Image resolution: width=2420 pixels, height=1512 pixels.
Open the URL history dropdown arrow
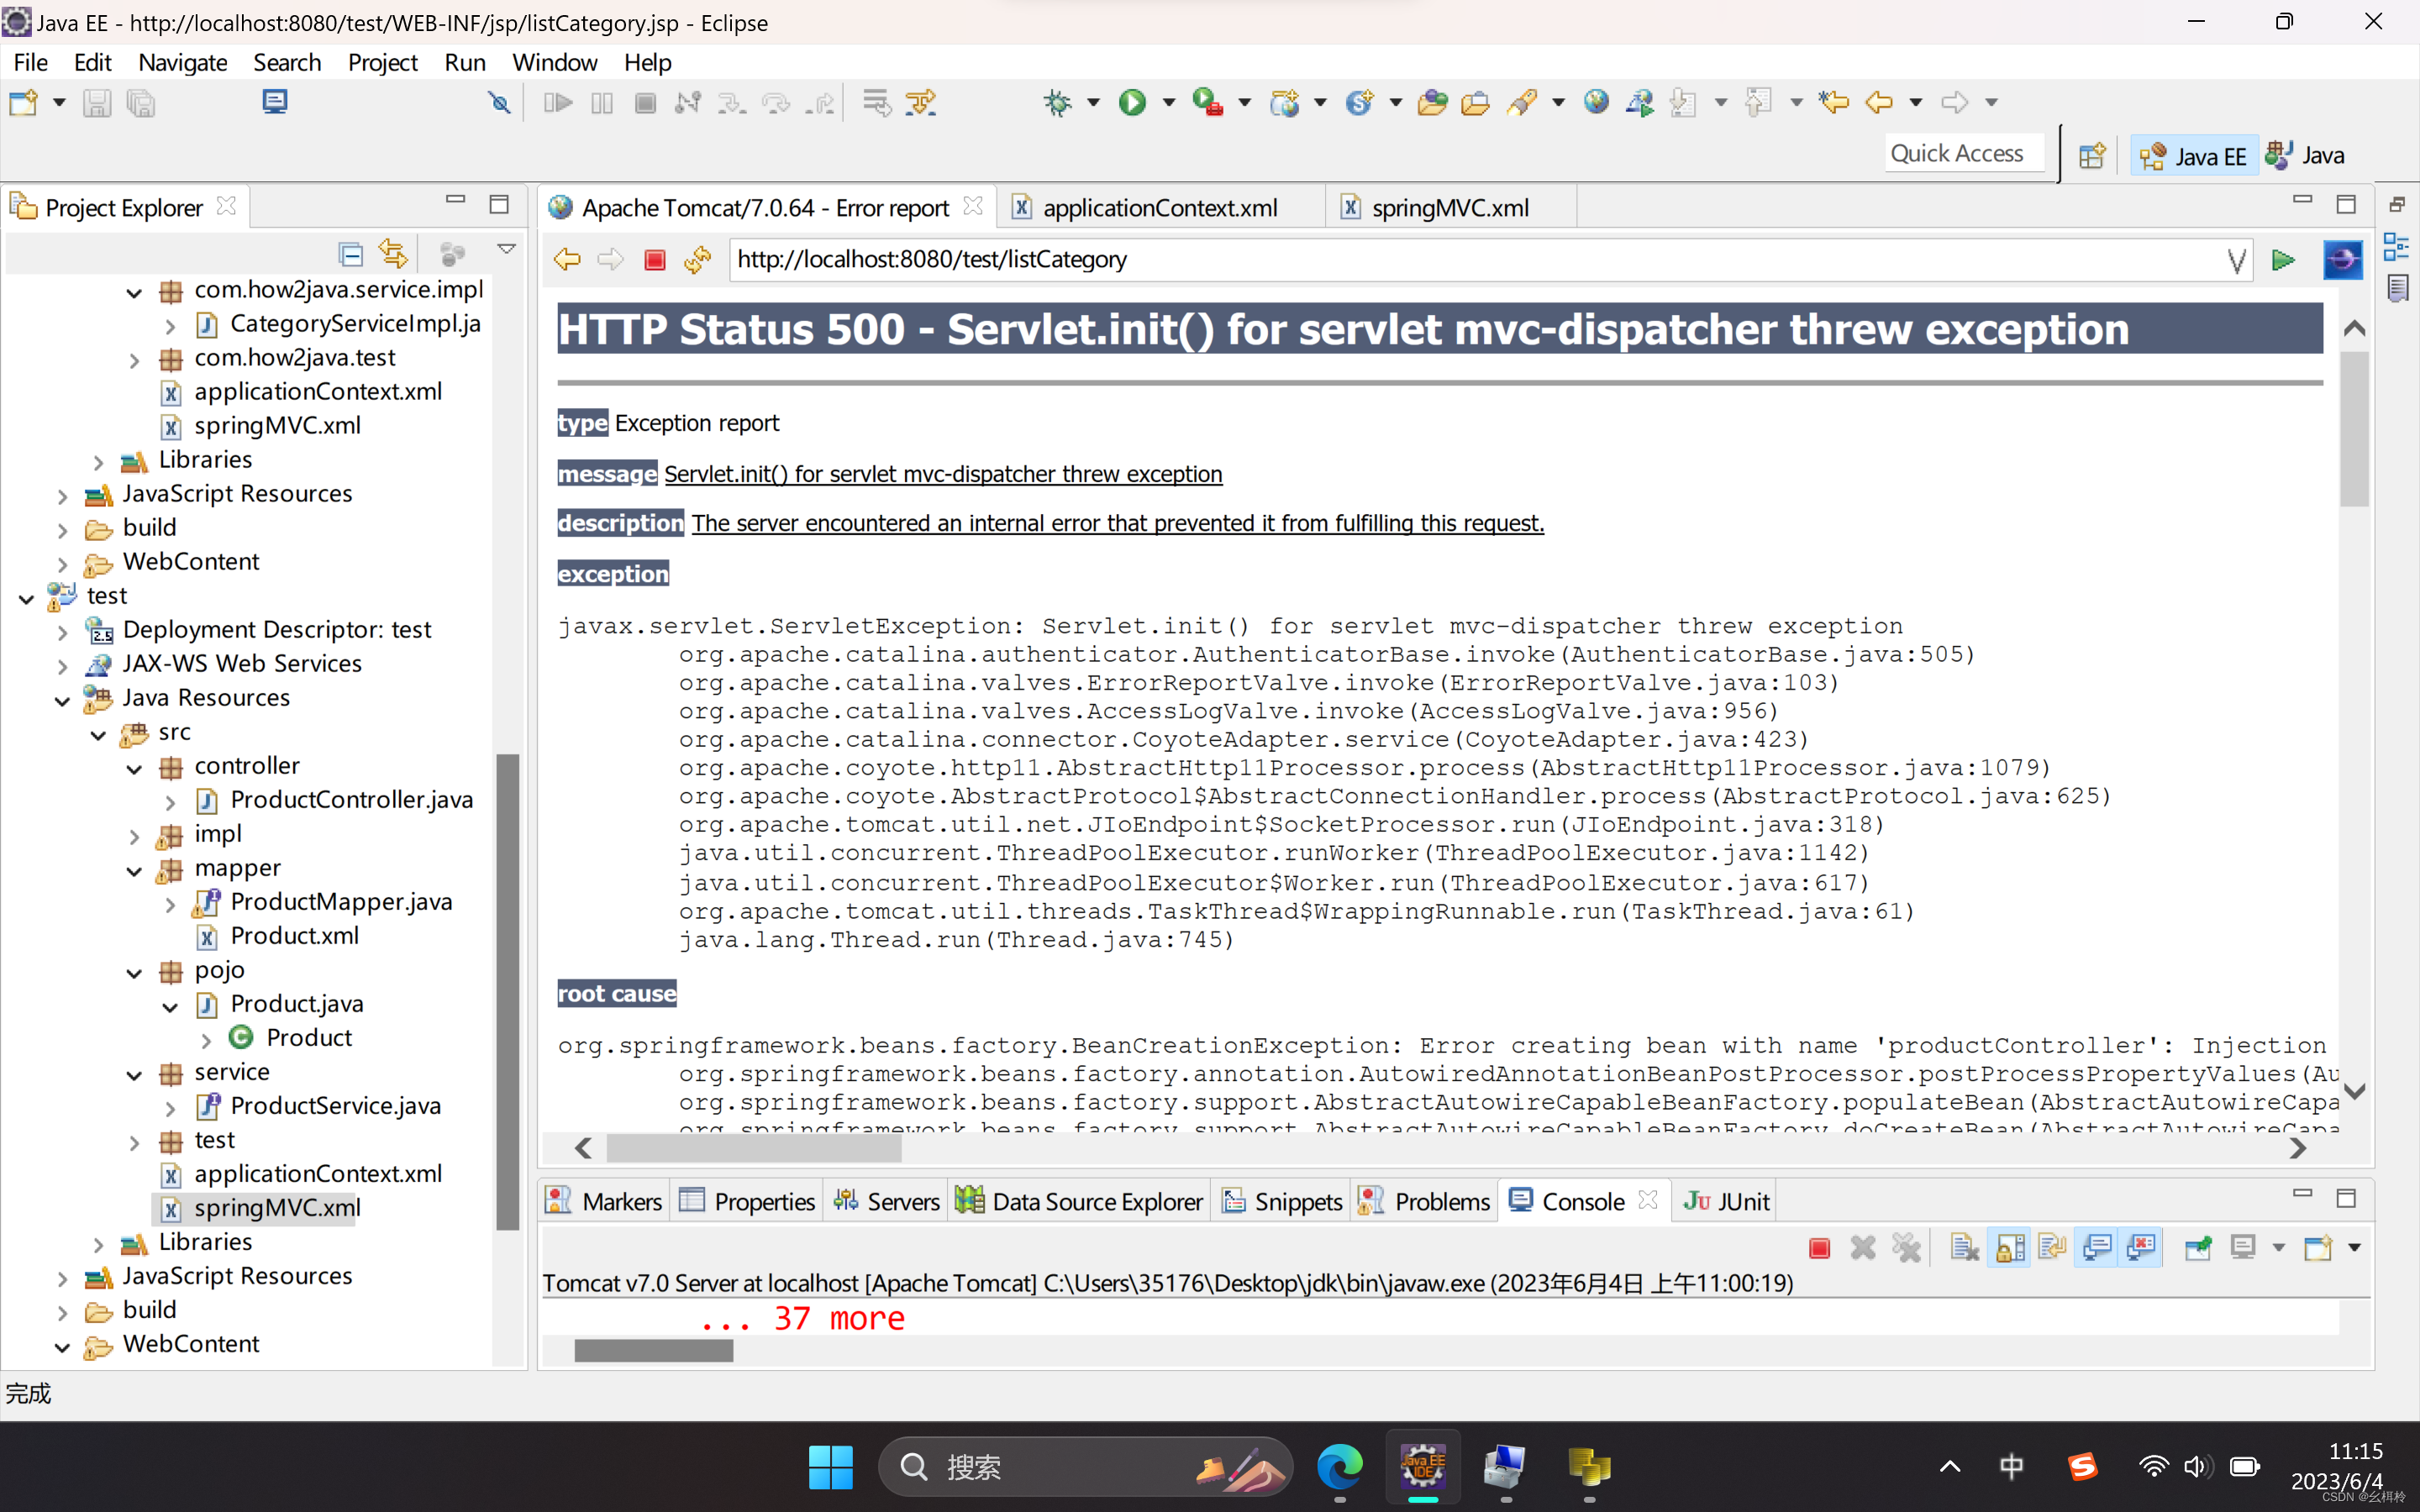(x=2236, y=261)
